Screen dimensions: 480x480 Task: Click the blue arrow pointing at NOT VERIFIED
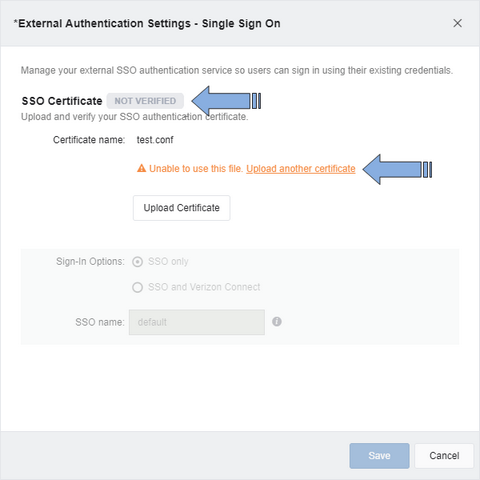(x=226, y=101)
